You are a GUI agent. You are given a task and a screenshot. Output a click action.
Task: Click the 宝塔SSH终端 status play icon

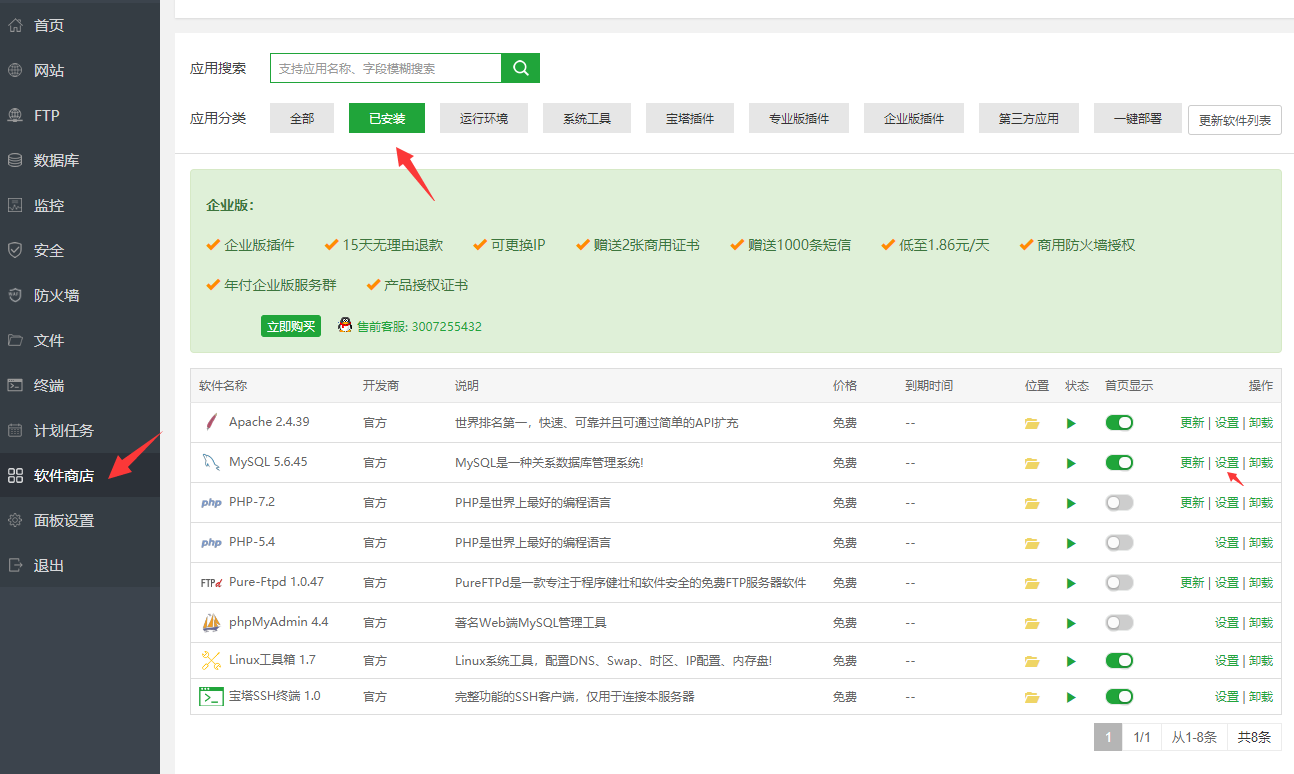point(1071,697)
